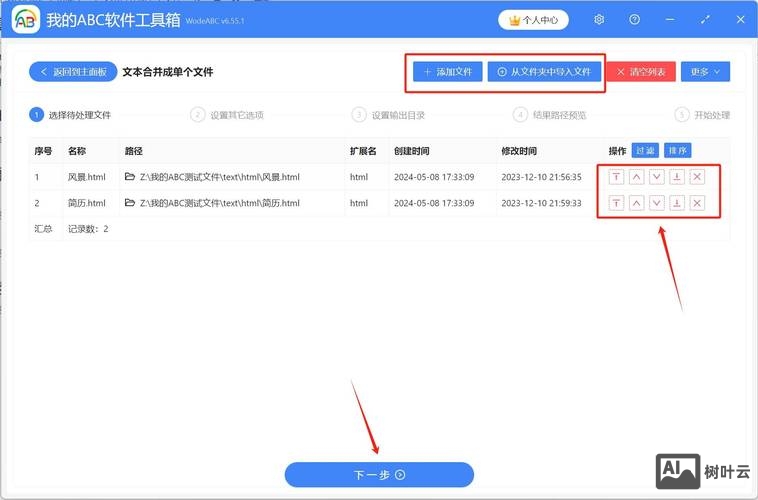Select step 3 设置输出目录
The height and width of the screenshot is (500, 758).
pyautogui.click(x=389, y=115)
